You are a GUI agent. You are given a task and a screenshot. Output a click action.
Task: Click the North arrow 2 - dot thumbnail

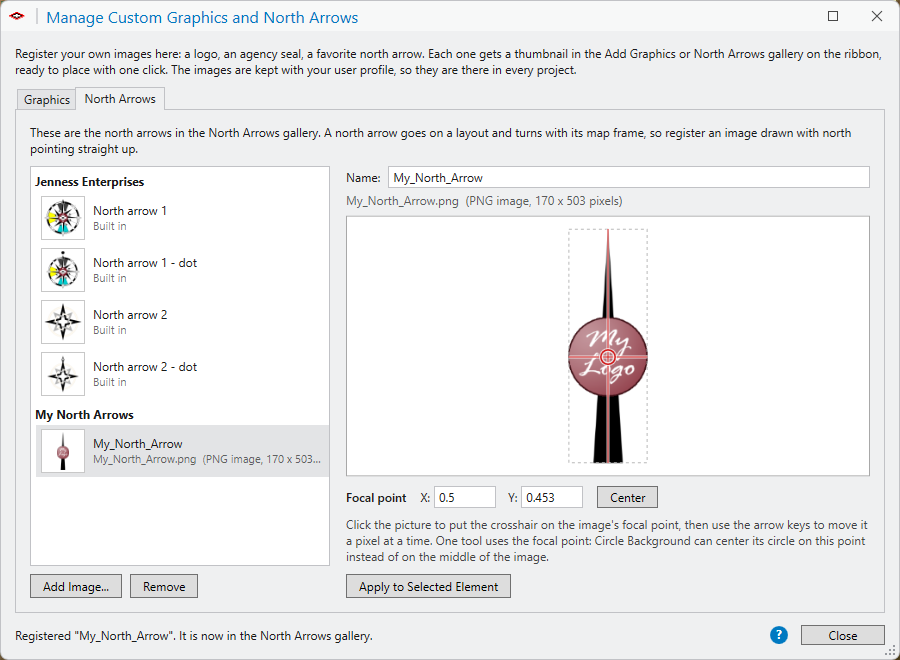(x=63, y=374)
